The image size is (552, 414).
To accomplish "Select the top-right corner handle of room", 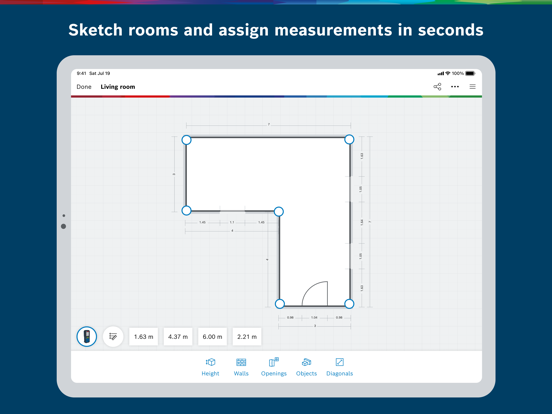I will (x=349, y=139).
